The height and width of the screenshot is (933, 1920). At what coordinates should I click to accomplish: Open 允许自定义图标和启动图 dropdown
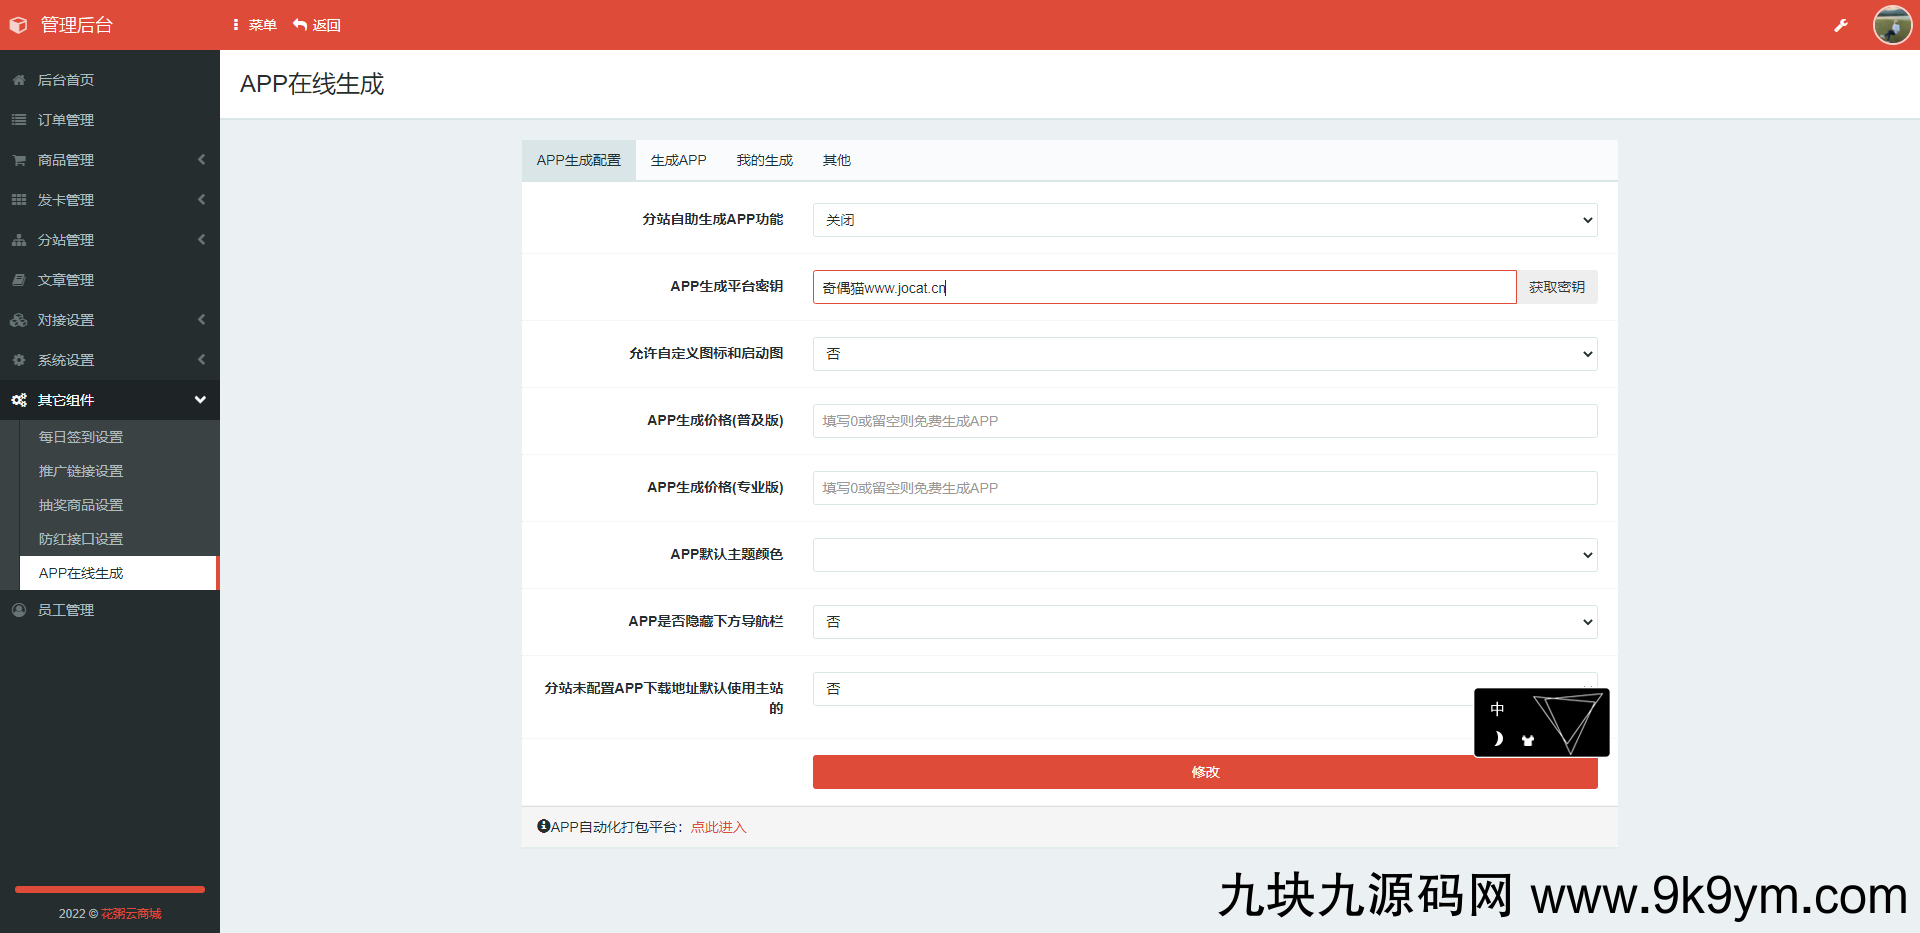(x=1204, y=354)
